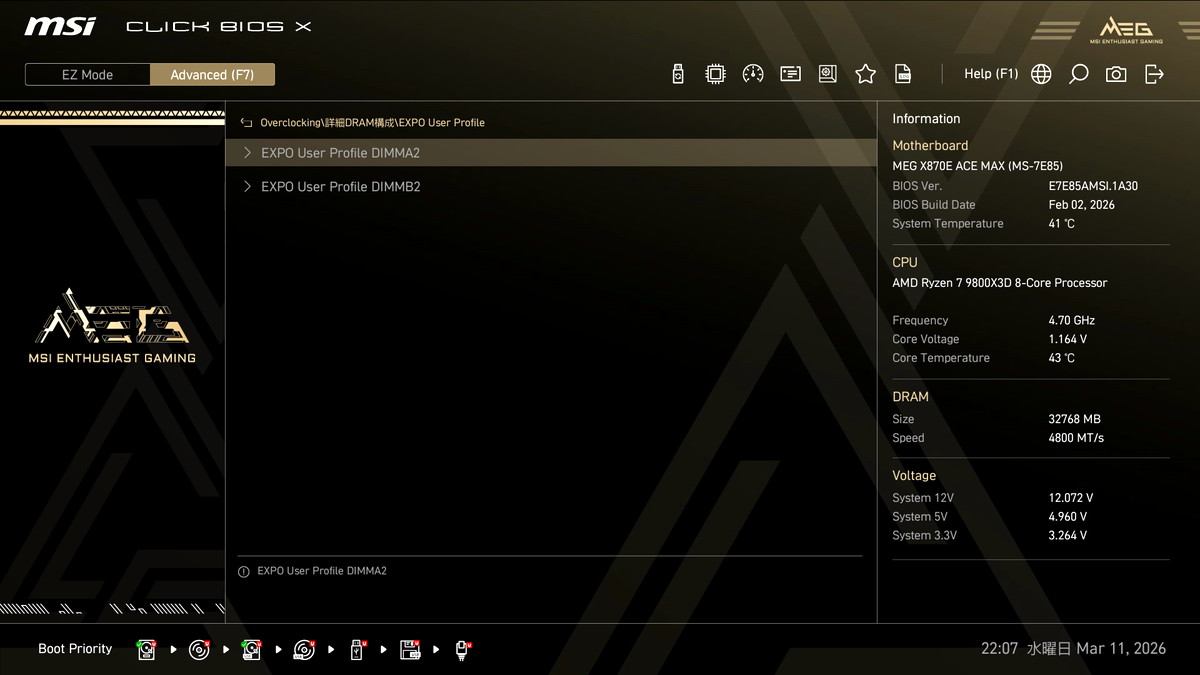This screenshot has width=1200, height=675.
Task: Open the hardware monitor board icon
Action: (x=828, y=74)
